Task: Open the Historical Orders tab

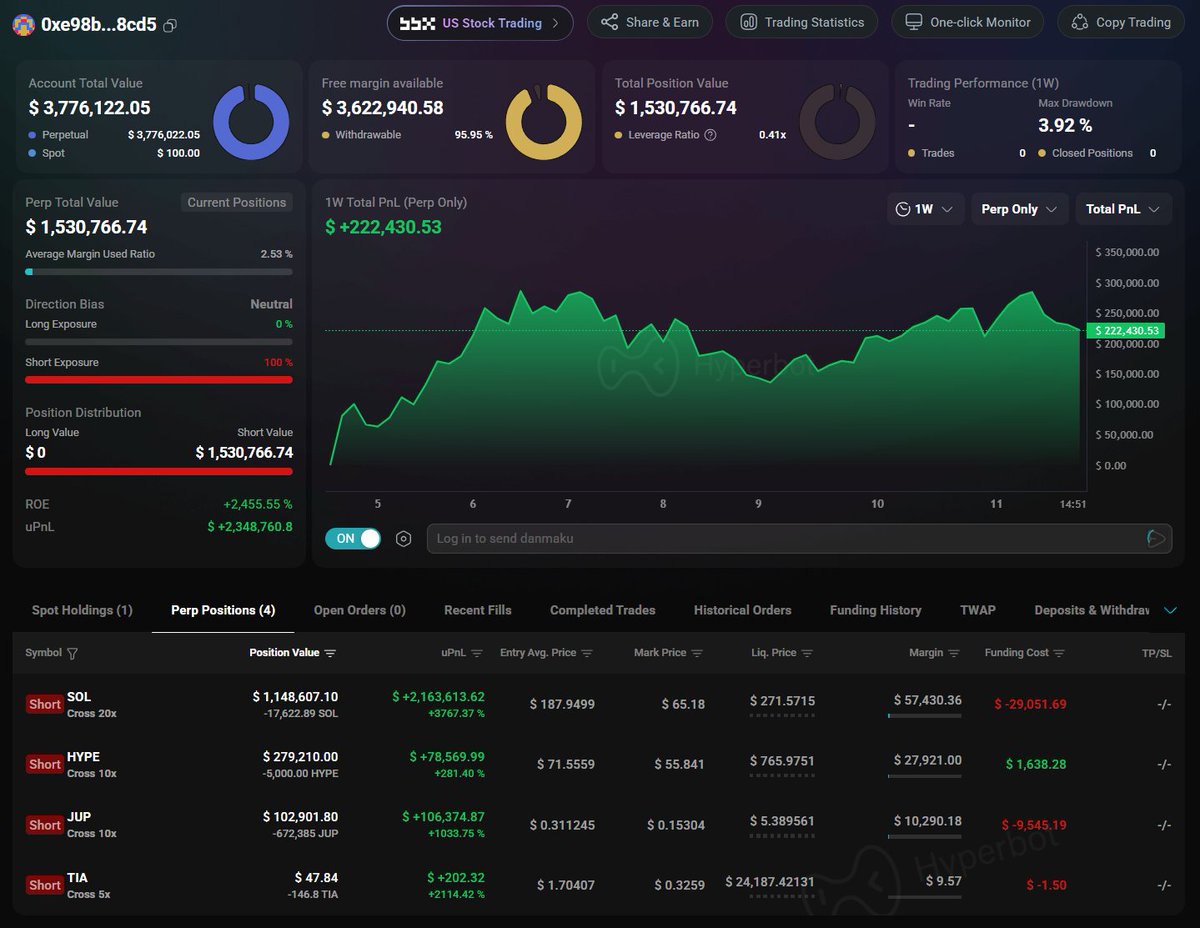Action: pyautogui.click(x=743, y=610)
